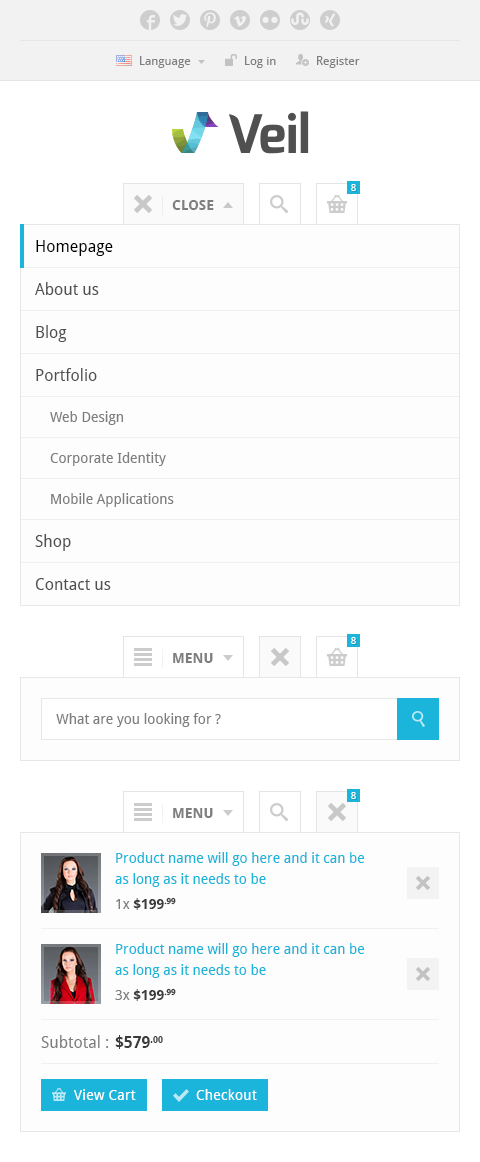Expand the MENU dropdown above the cart panel
This screenshot has width=480, height=1162.
click(x=184, y=811)
